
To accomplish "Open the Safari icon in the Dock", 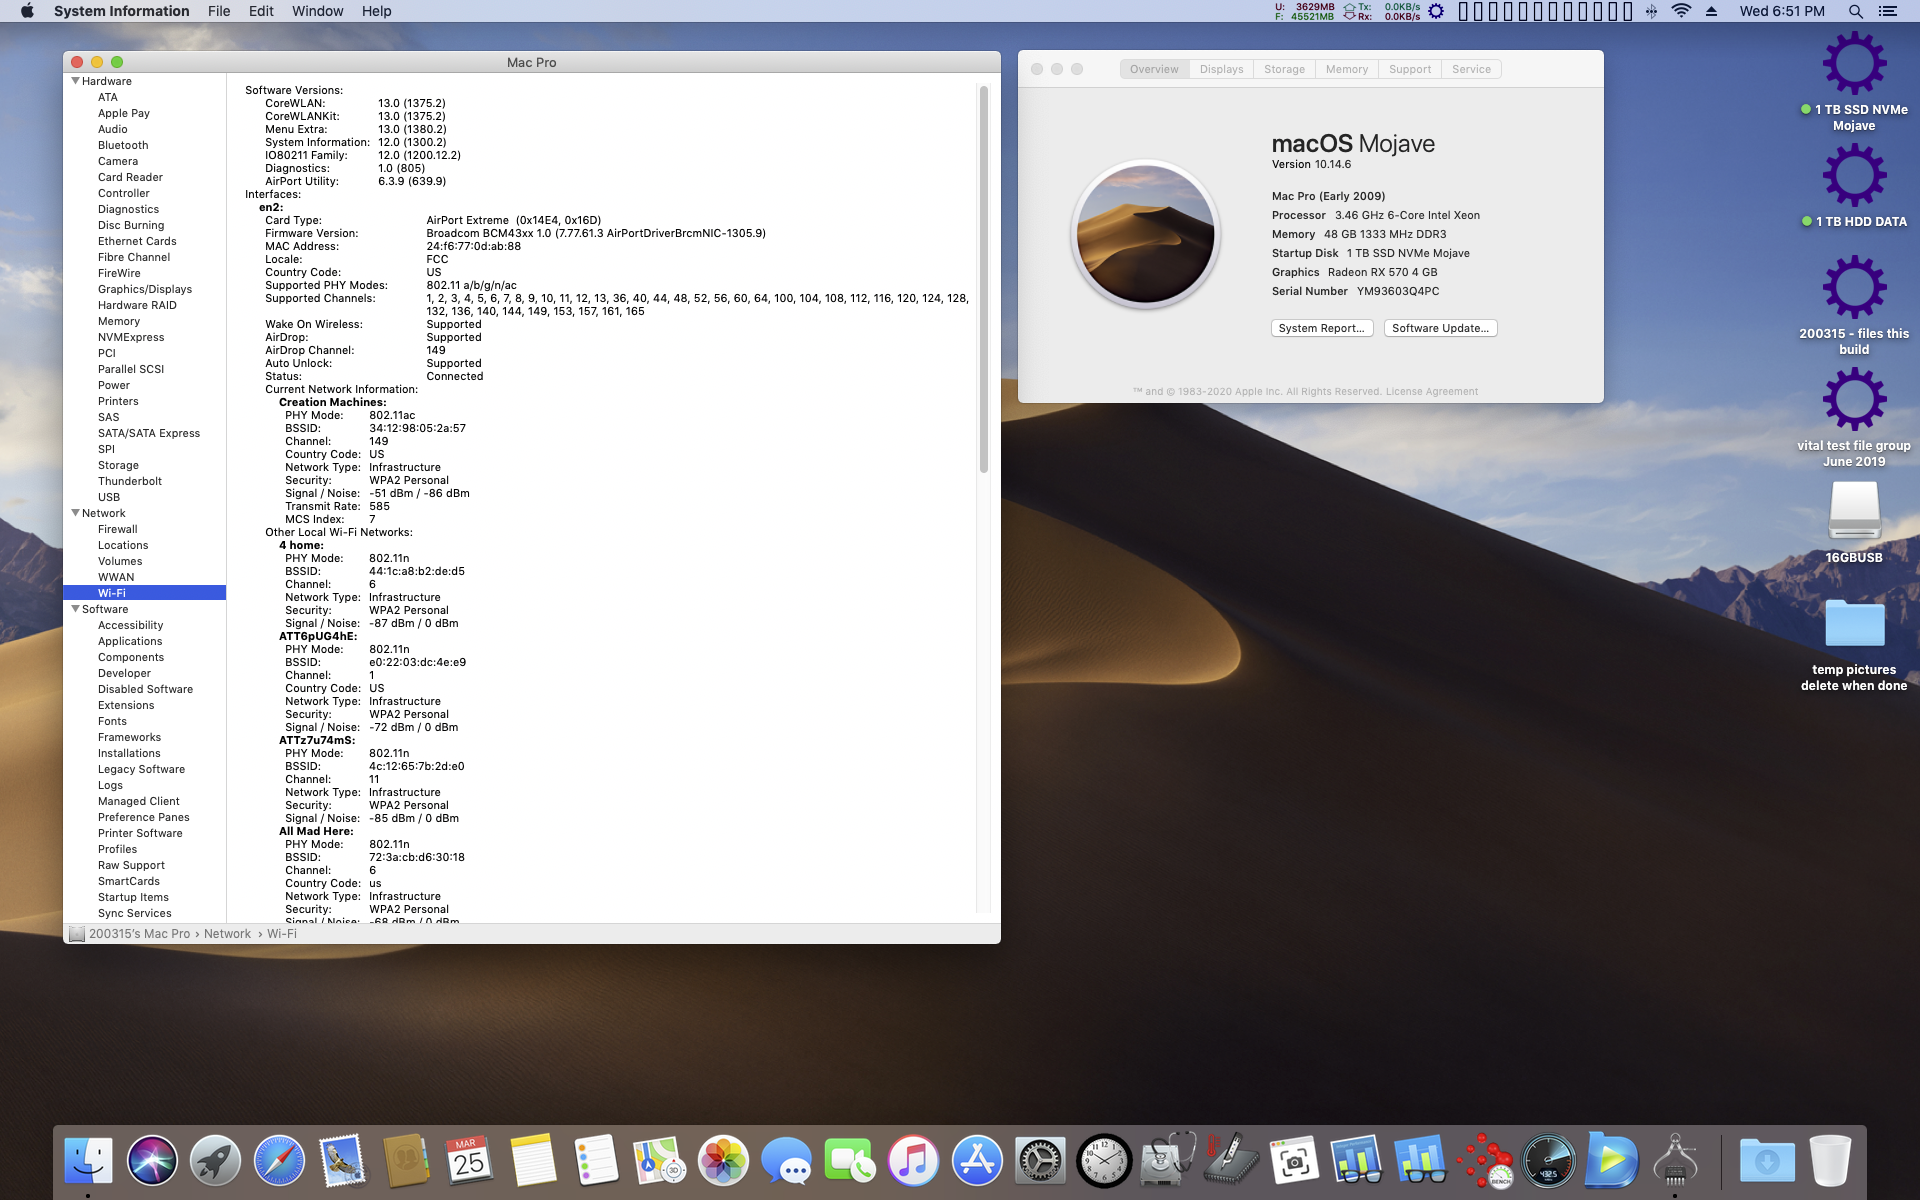I will tap(279, 1161).
